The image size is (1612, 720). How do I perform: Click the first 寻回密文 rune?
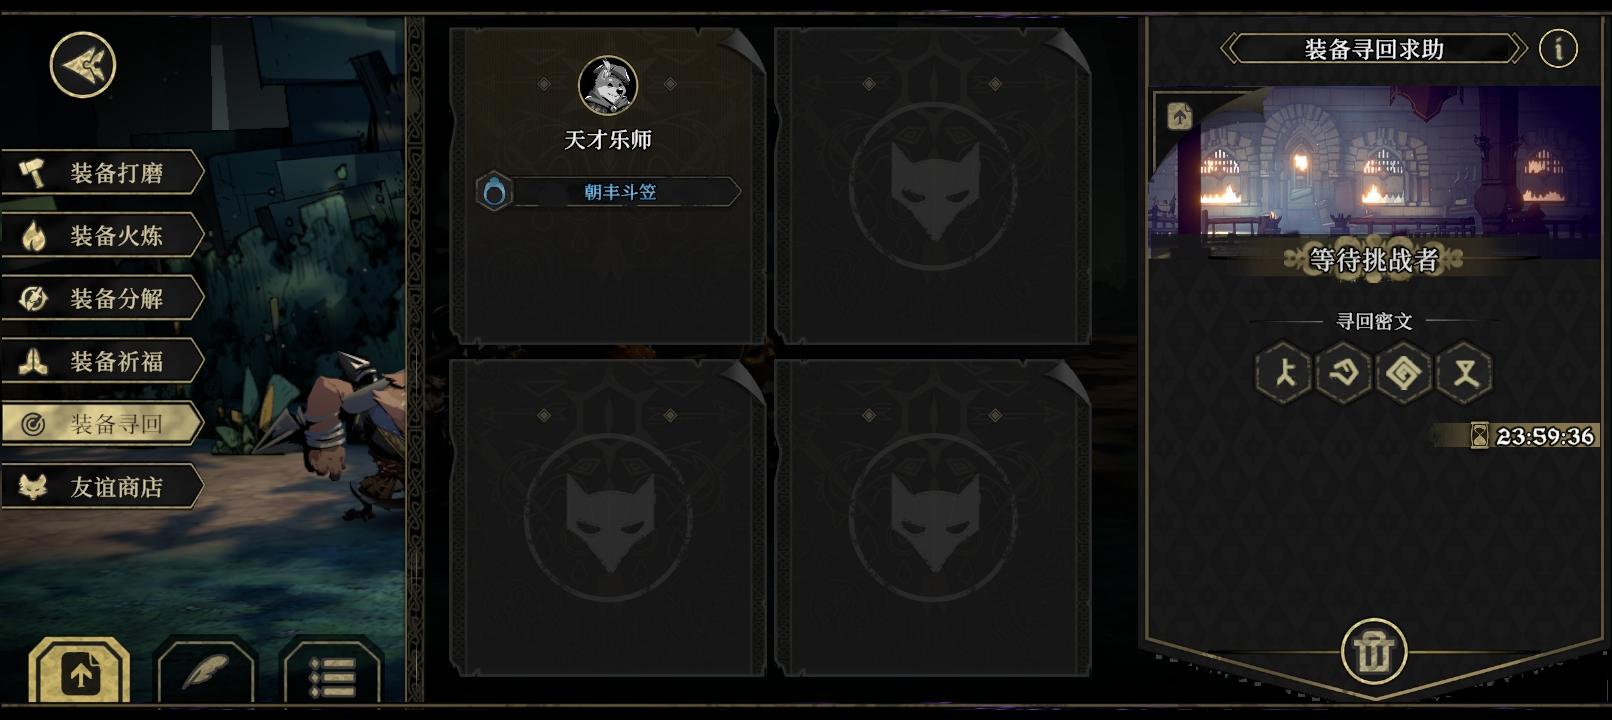pyautogui.click(x=1284, y=373)
